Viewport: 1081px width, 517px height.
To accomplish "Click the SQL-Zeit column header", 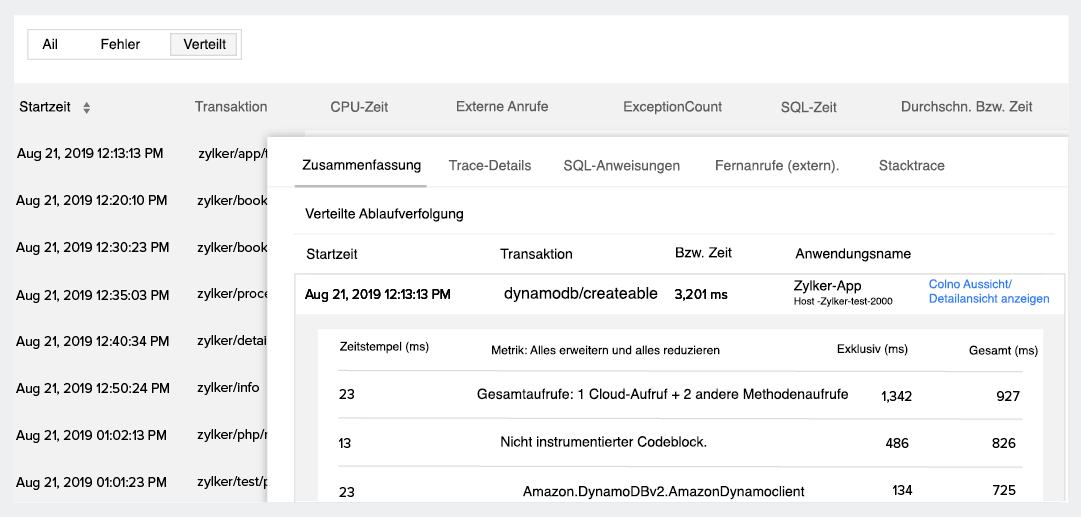I will [809, 107].
